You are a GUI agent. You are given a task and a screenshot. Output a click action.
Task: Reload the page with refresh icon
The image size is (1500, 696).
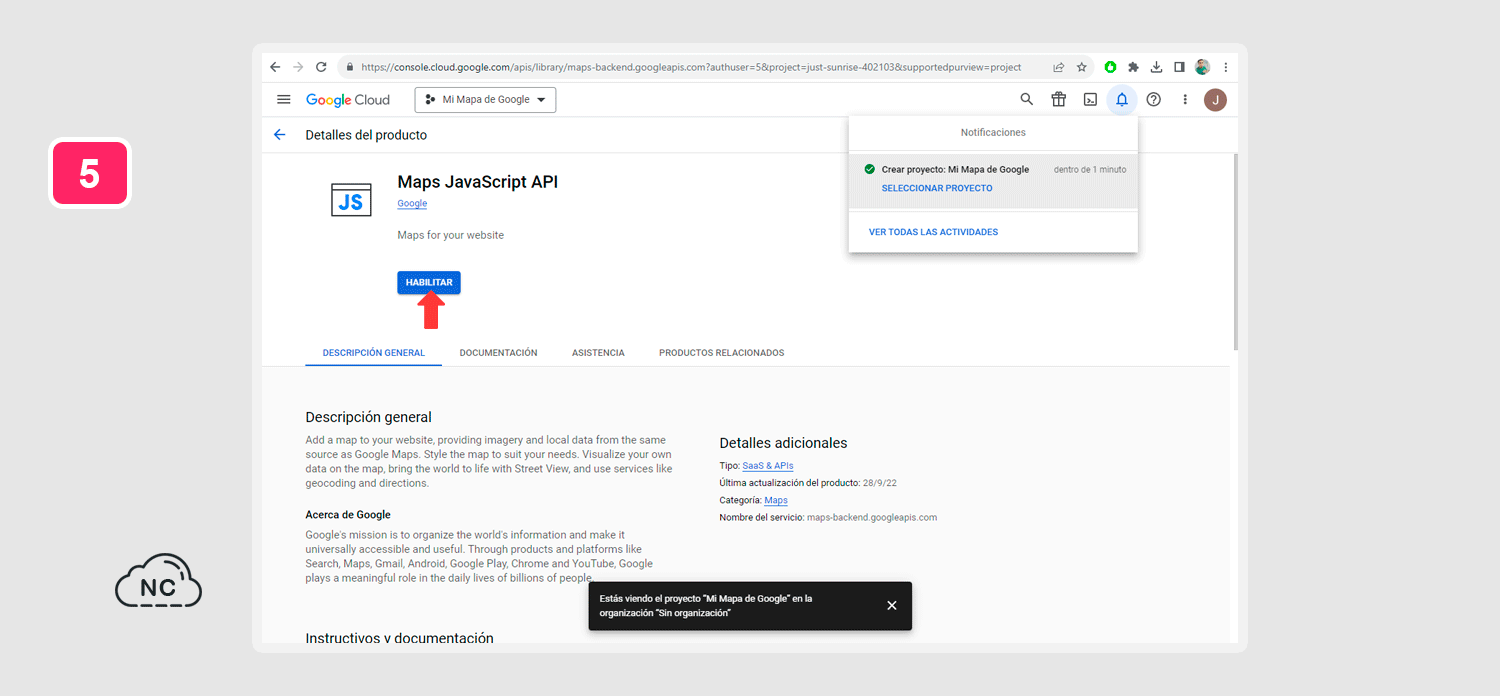pyautogui.click(x=321, y=67)
